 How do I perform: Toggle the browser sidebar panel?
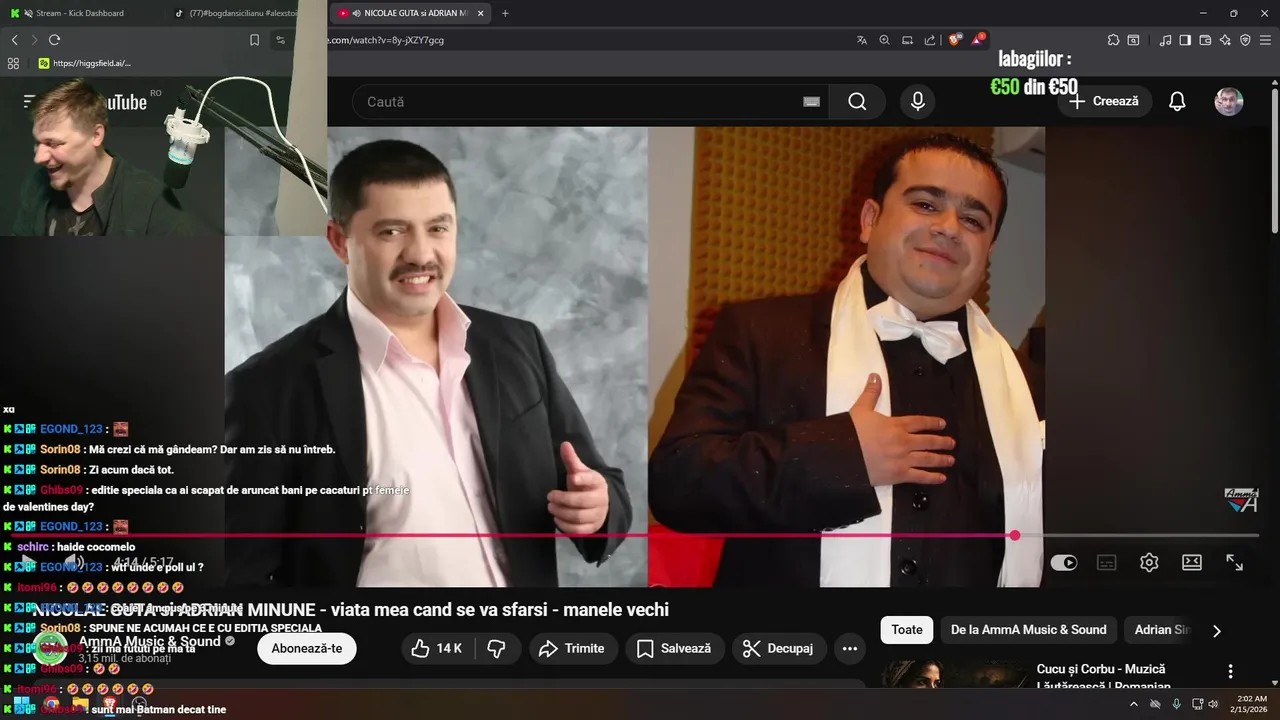(x=1185, y=40)
